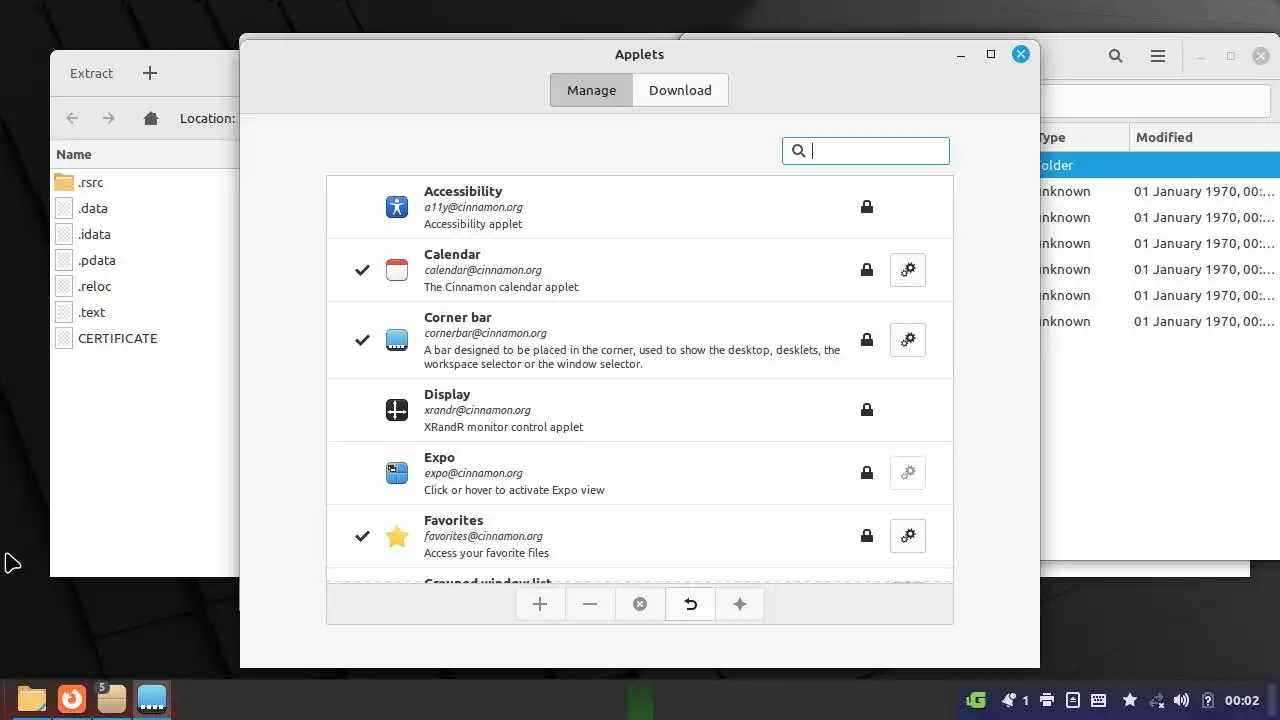Click lock icon on Display row
1280x720 pixels.
point(867,410)
